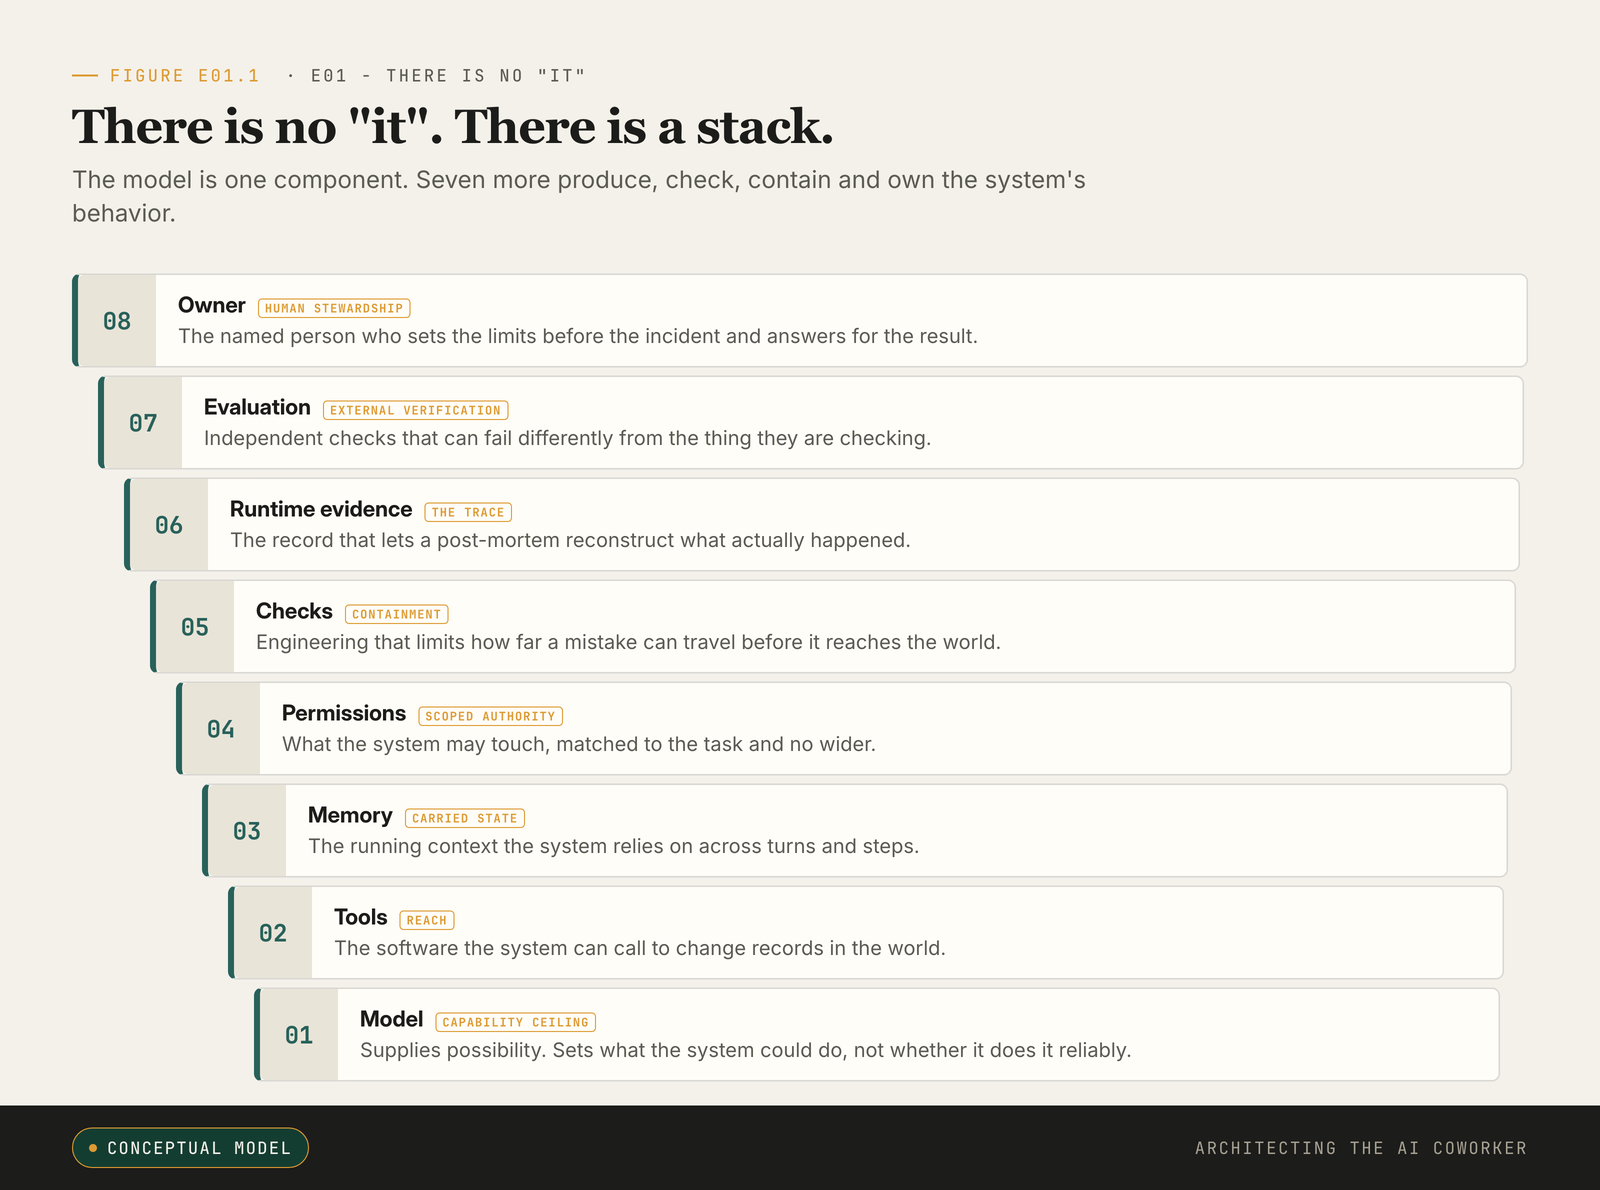Click the headline 'There is no "it". There is a stack.'
Image resolution: width=1600 pixels, height=1190 pixels.
coord(452,127)
